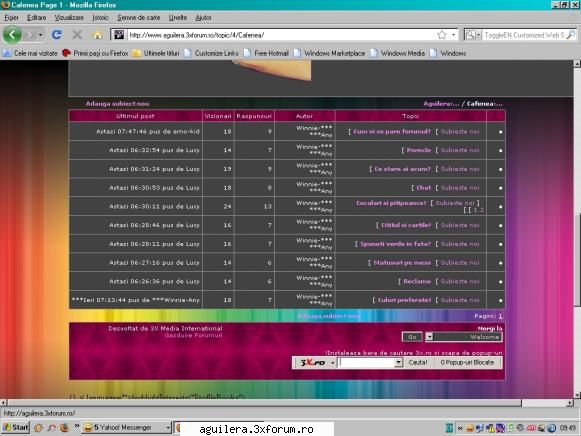Open the Vizualizare menu
581x436 pixels.
69,17
